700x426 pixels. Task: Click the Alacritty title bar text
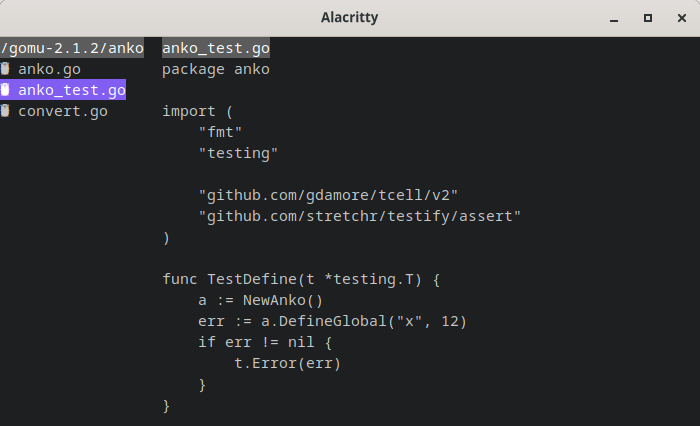[350, 17]
